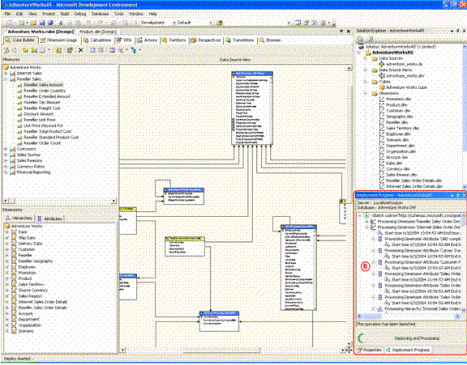This screenshot has height=365, width=467.
Task: Click the measure icon beside Reseller Sales Amount
Action: coord(20,85)
